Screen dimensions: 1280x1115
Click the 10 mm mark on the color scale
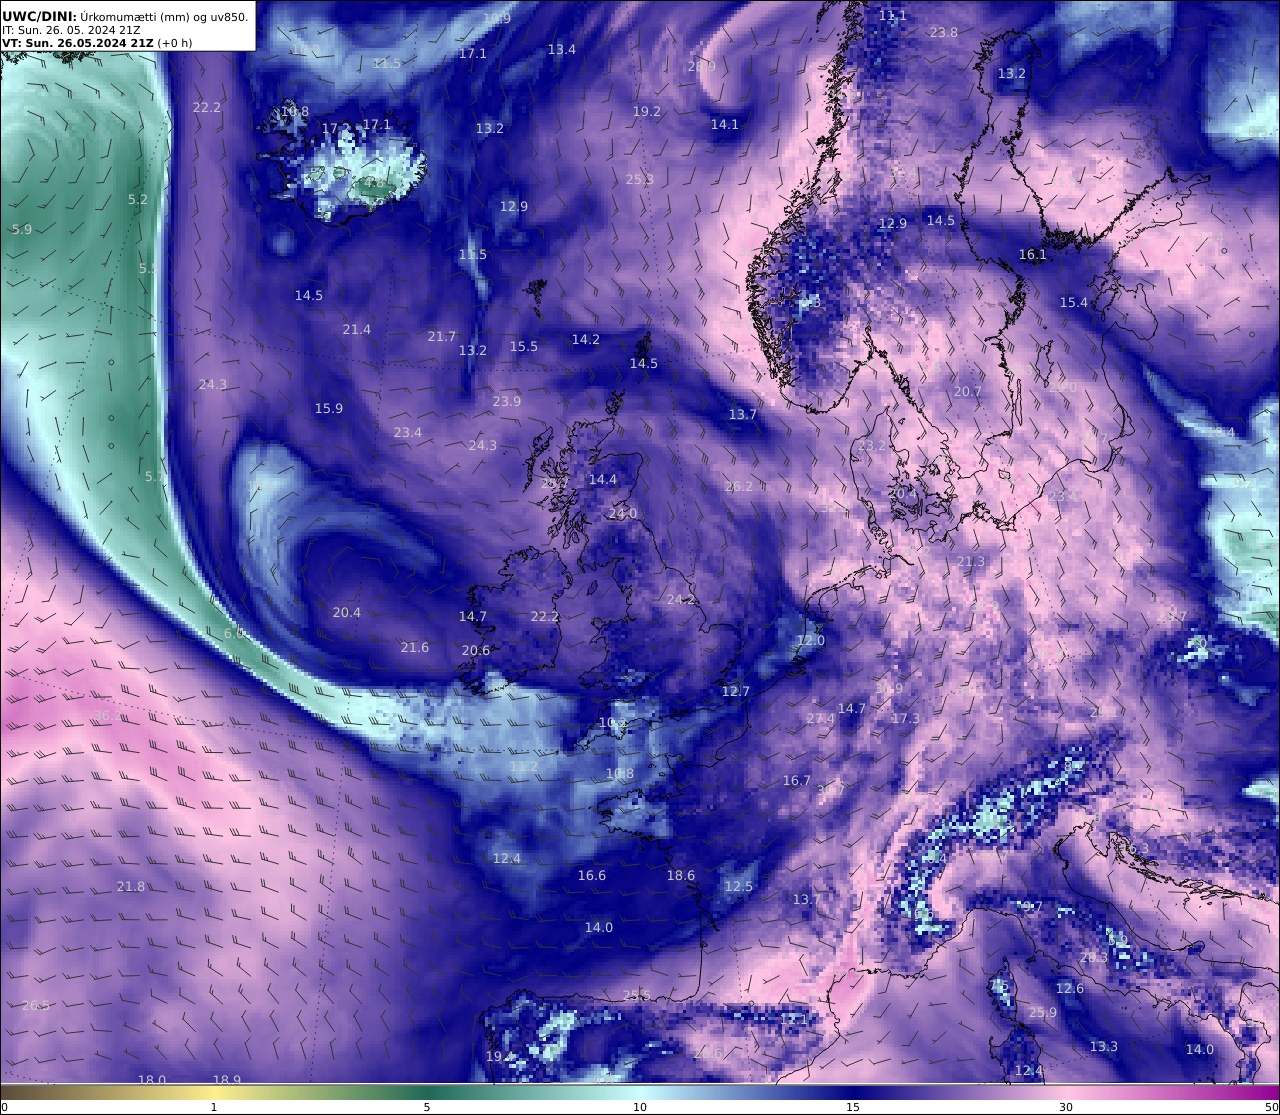pyautogui.click(x=640, y=1106)
